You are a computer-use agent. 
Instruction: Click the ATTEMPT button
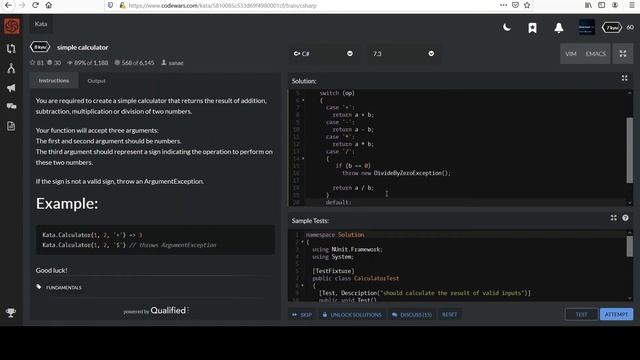pyautogui.click(x=616, y=314)
